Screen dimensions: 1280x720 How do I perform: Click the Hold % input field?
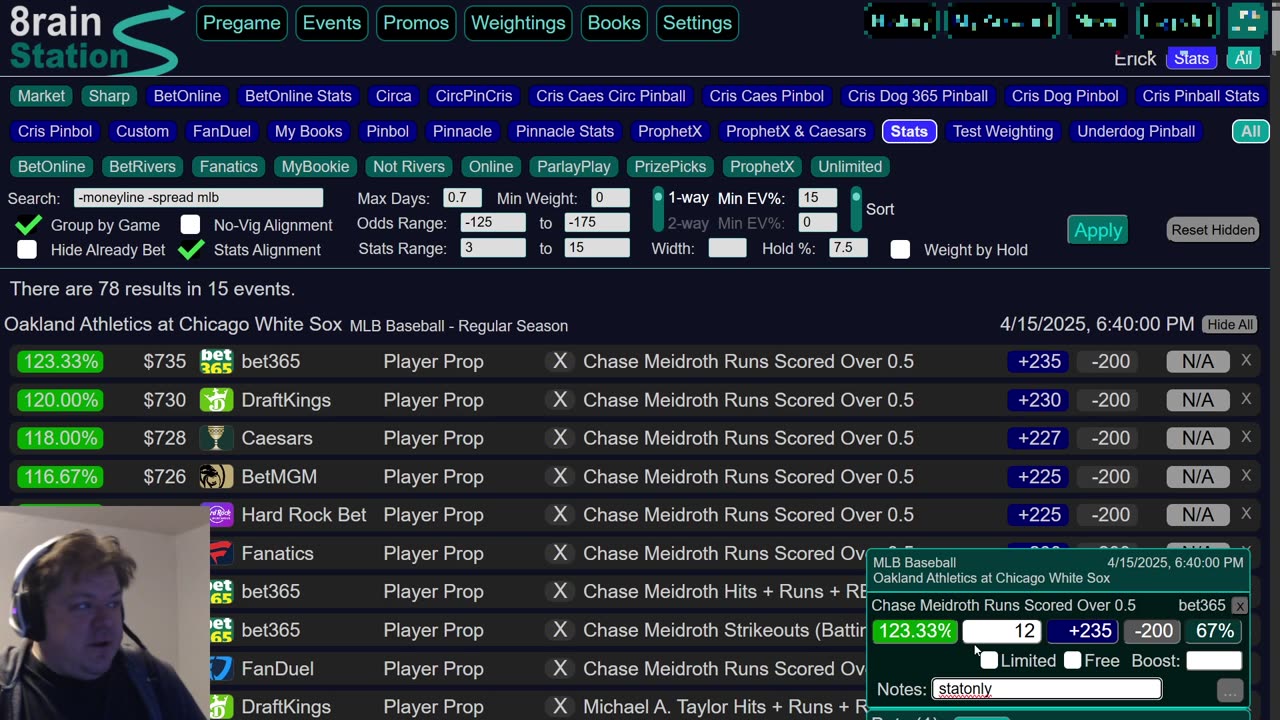click(848, 247)
